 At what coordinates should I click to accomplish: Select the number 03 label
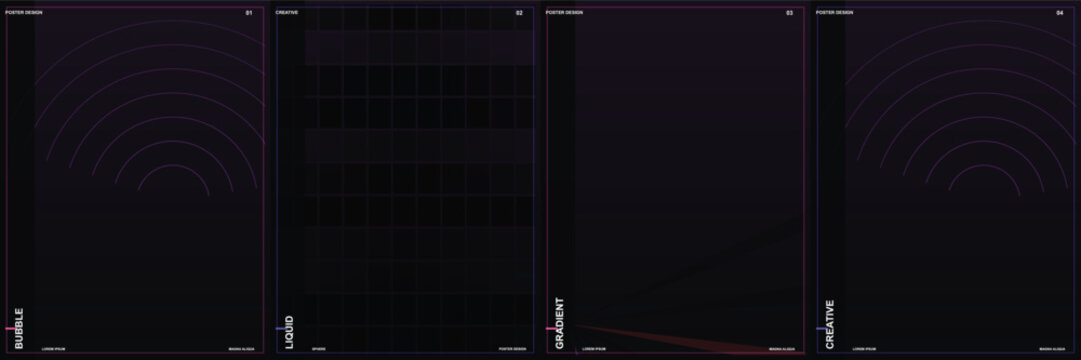[x=789, y=13]
